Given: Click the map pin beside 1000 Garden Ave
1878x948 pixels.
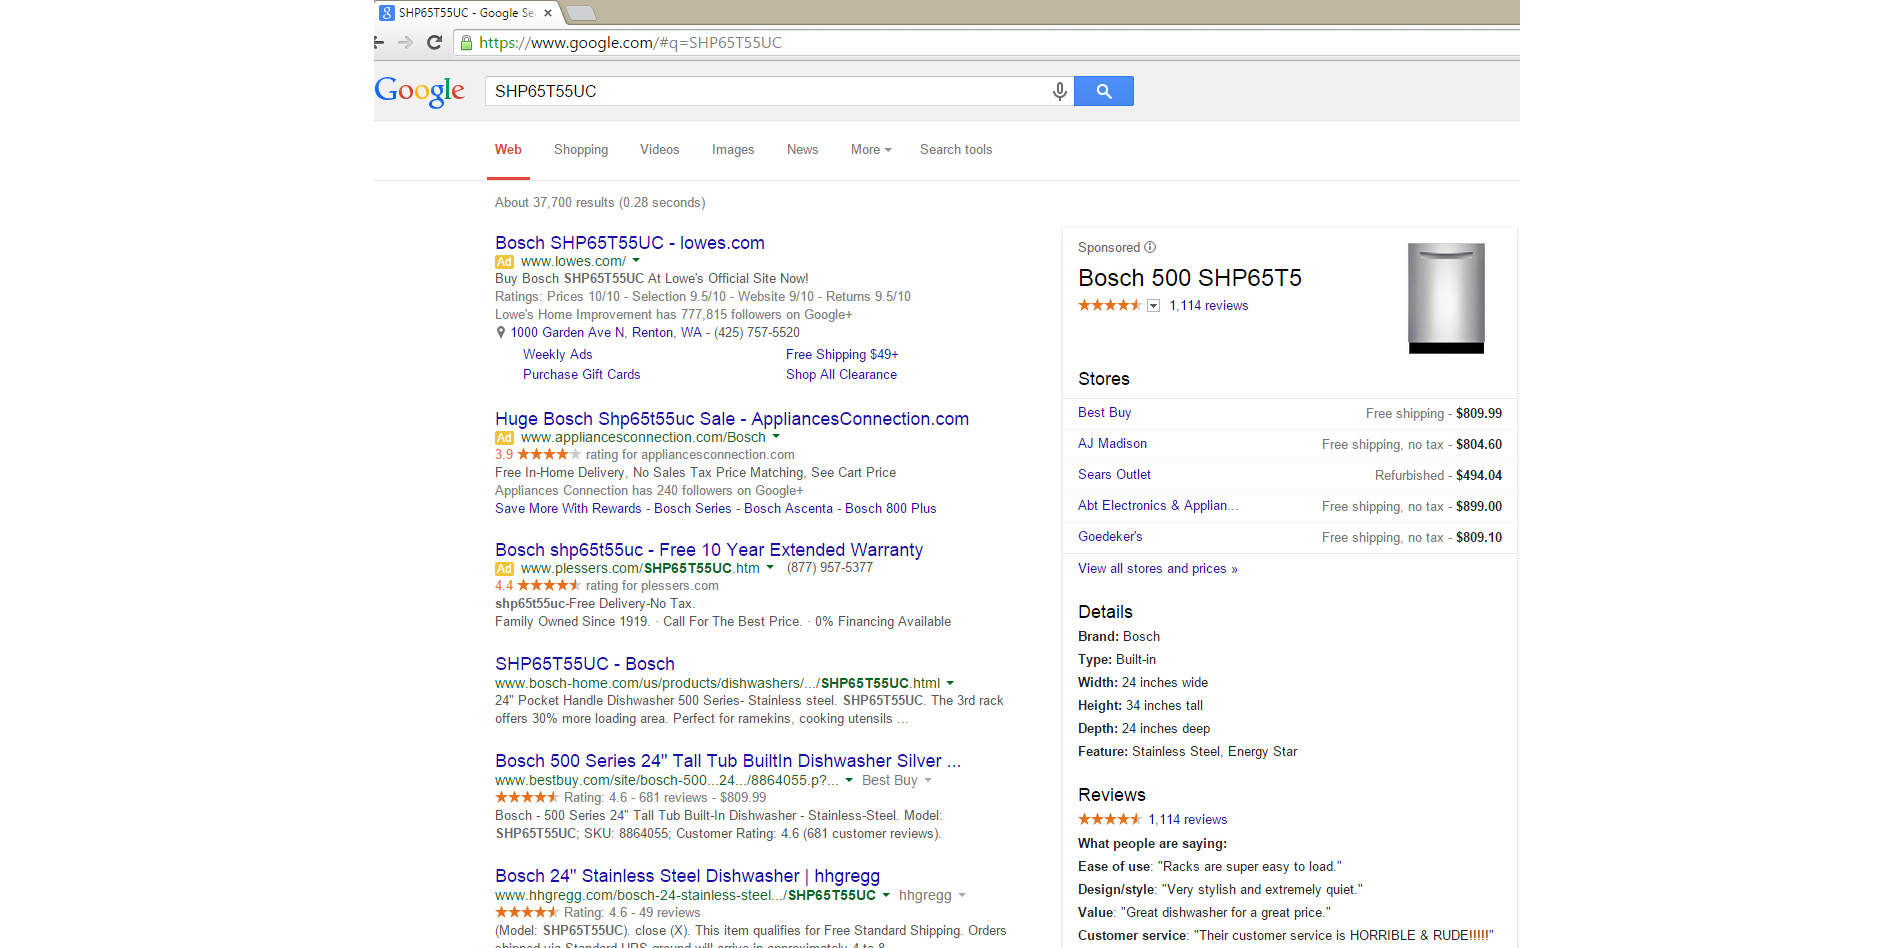Looking at the screenshot, I should point(501,332).
